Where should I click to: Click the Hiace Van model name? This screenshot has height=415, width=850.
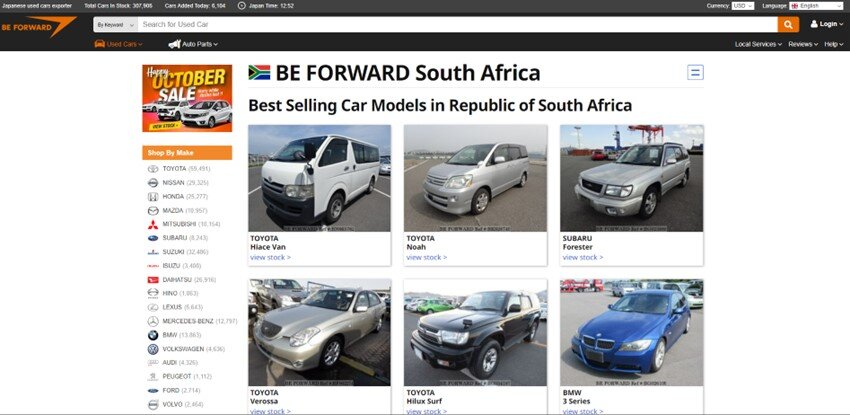point(268,247)
